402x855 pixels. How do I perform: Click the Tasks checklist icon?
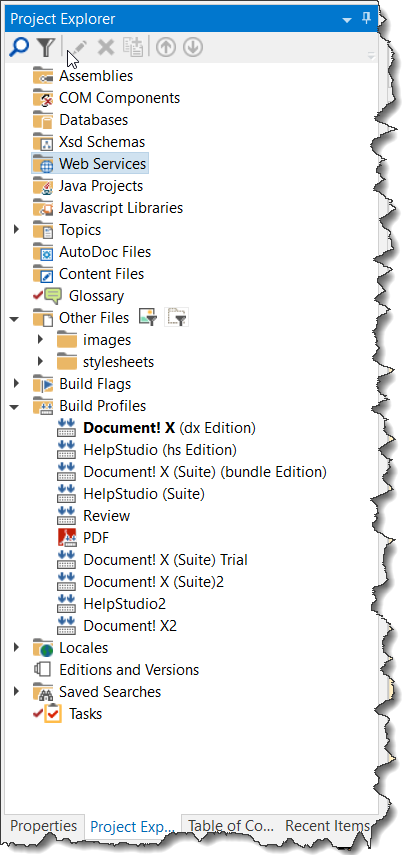tap(53, 714)
